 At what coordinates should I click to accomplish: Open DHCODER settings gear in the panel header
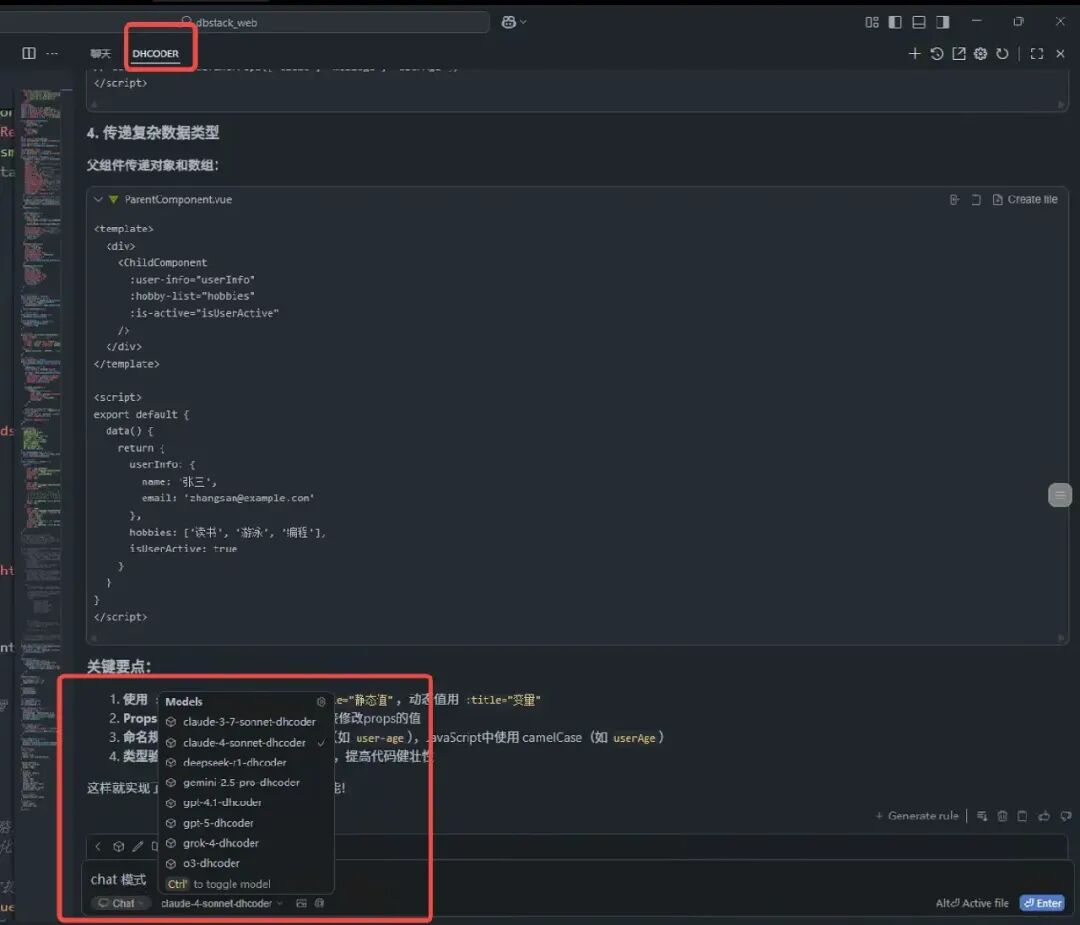point(980,54)
